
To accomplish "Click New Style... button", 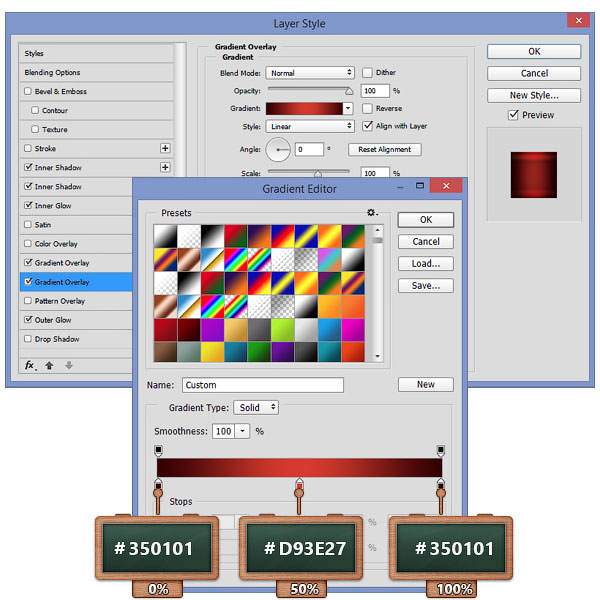I will (534, 95).
